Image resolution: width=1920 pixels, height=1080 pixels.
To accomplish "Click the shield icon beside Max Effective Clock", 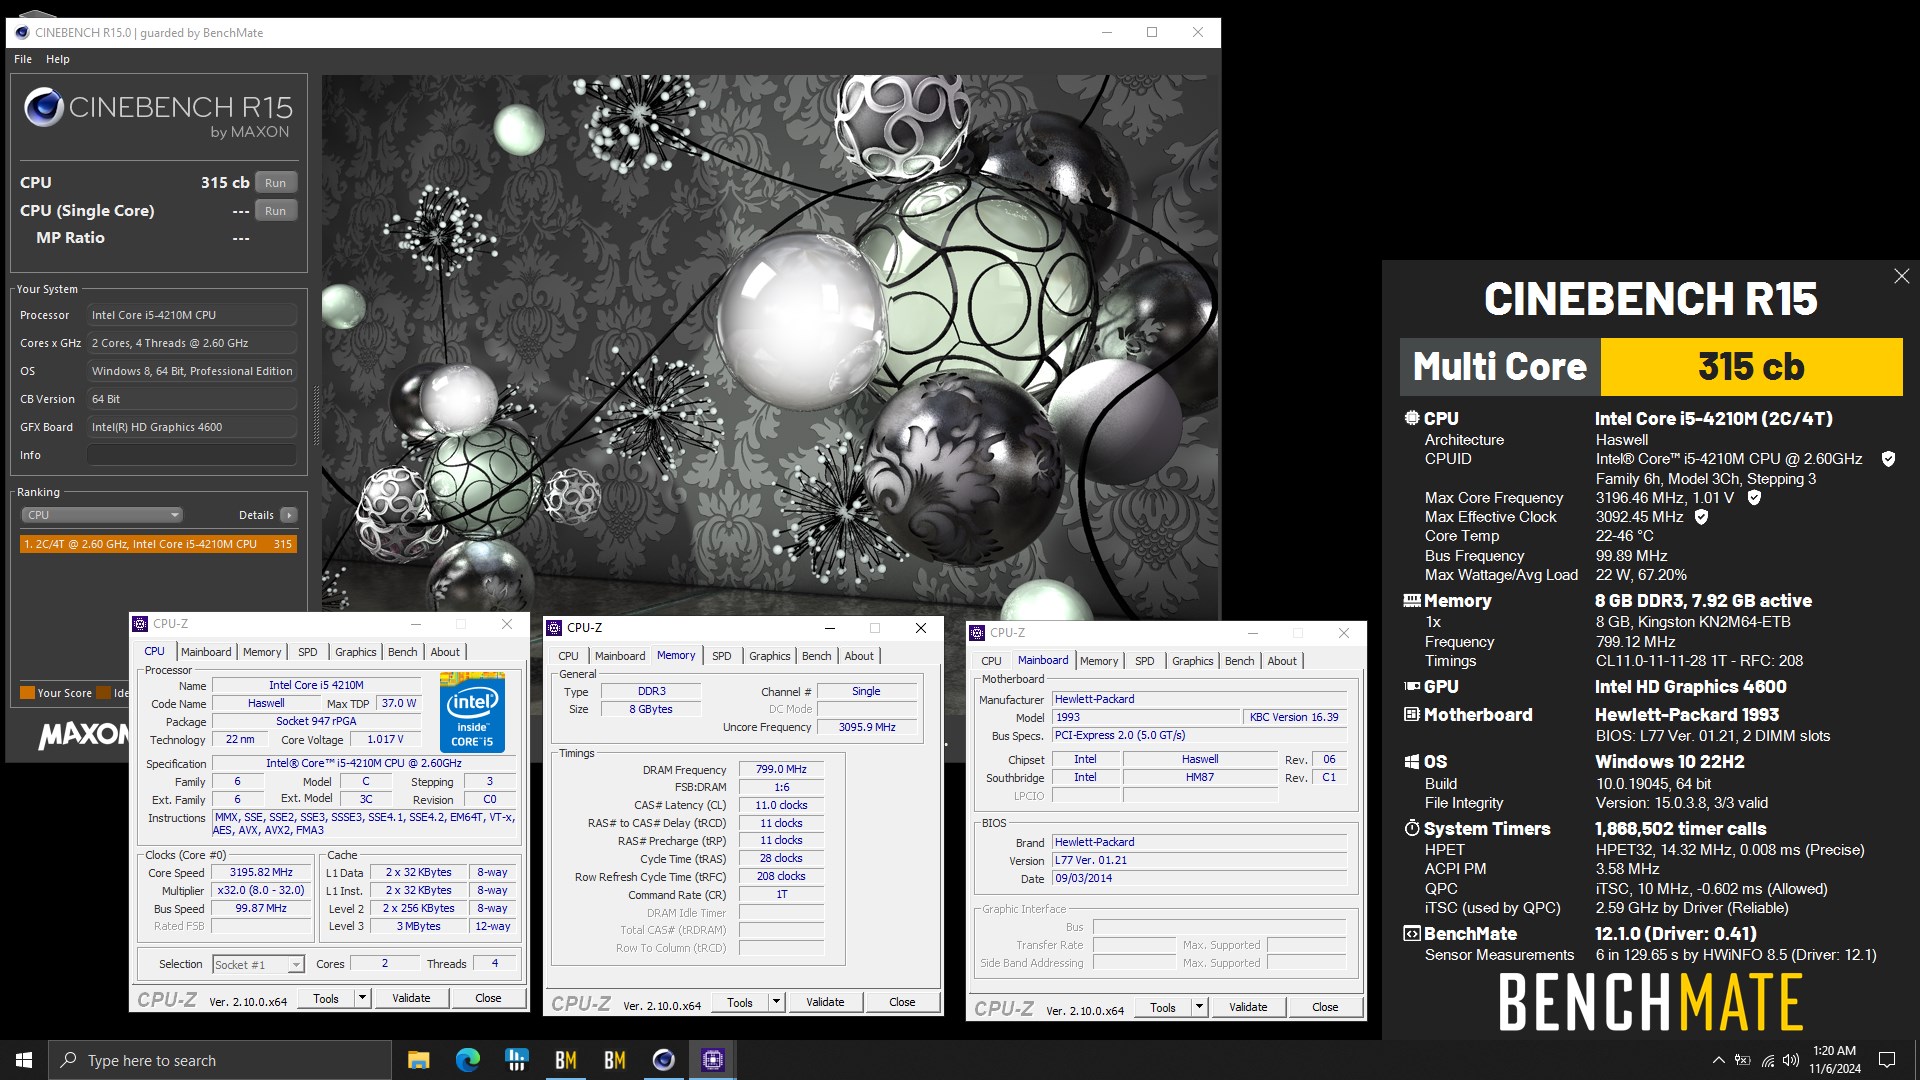I will pos(1701,517).
